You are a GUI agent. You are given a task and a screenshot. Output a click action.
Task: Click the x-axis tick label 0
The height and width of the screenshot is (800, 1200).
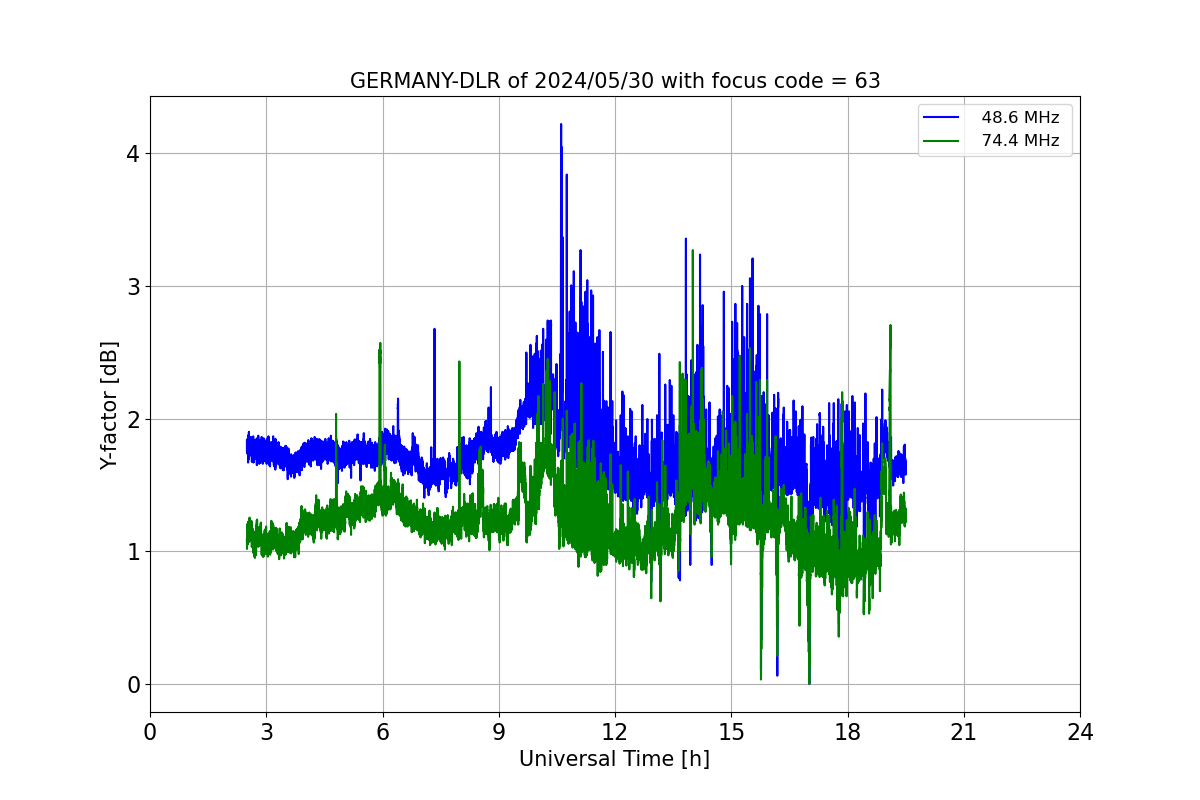click(x=150, y=733)
